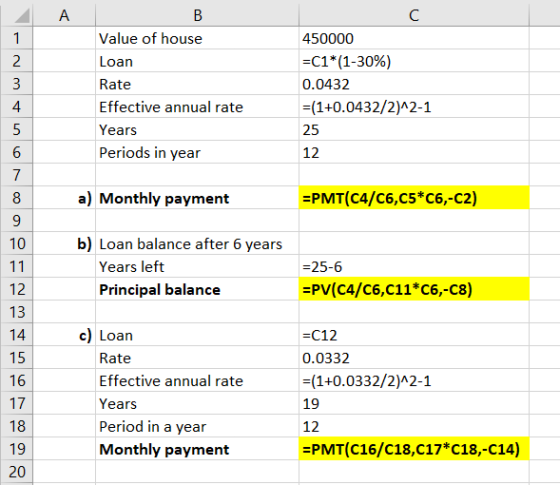Select the 'Value of house' cell

(x=197, y=38)
